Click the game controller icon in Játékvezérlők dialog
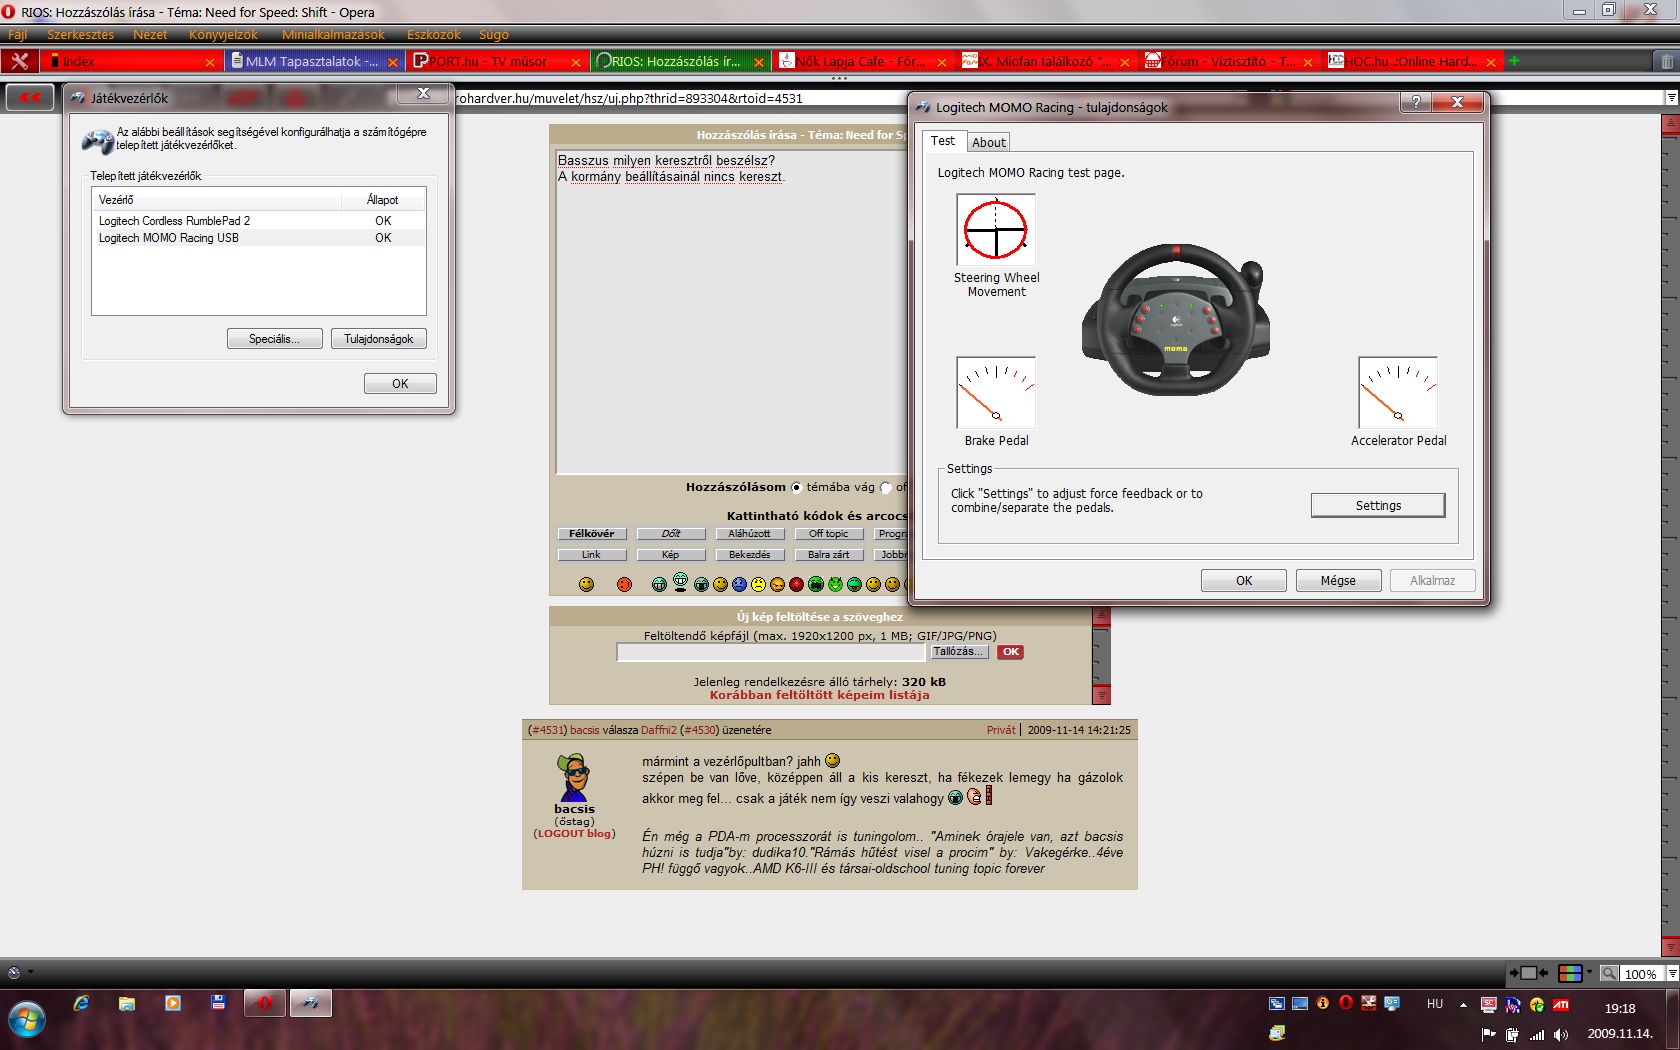Screen dimensions: 1680x1050 [97, 140]
